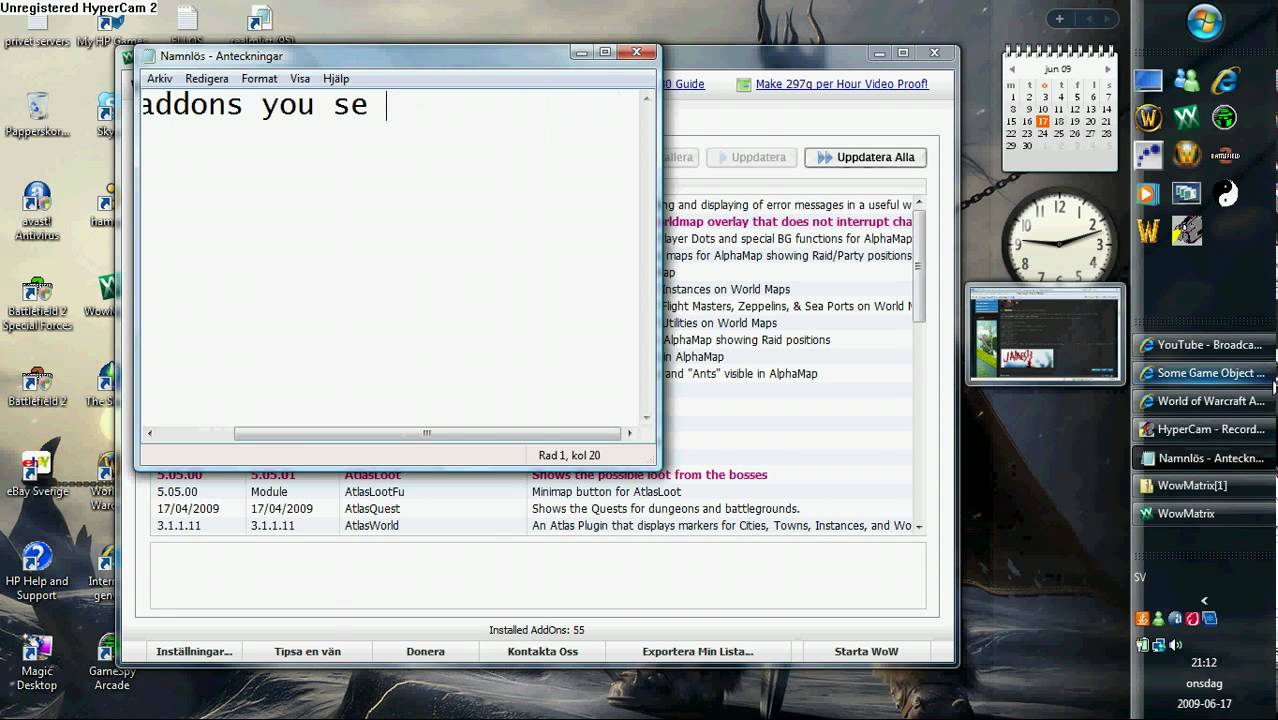The width and height of the screenshot is (1278, 720).
Task: Open the Hjälp menu in Notepad
Action: pyautogui.click(x=336, y=78)
